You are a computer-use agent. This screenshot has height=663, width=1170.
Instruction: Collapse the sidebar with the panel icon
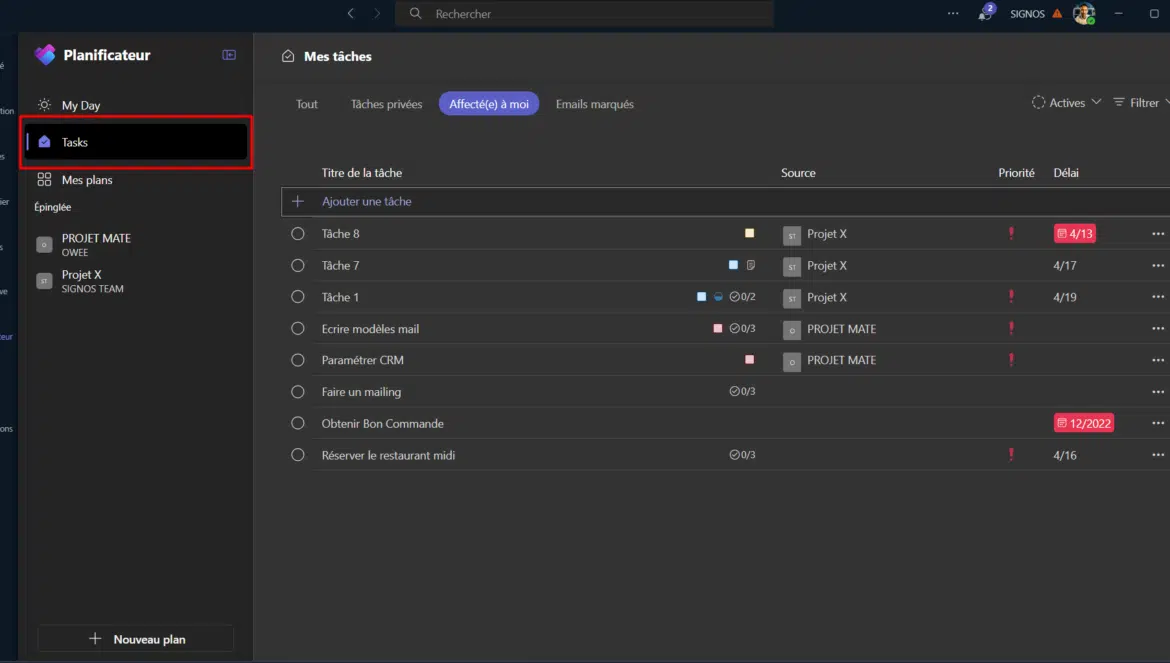[x=229, y=55]
